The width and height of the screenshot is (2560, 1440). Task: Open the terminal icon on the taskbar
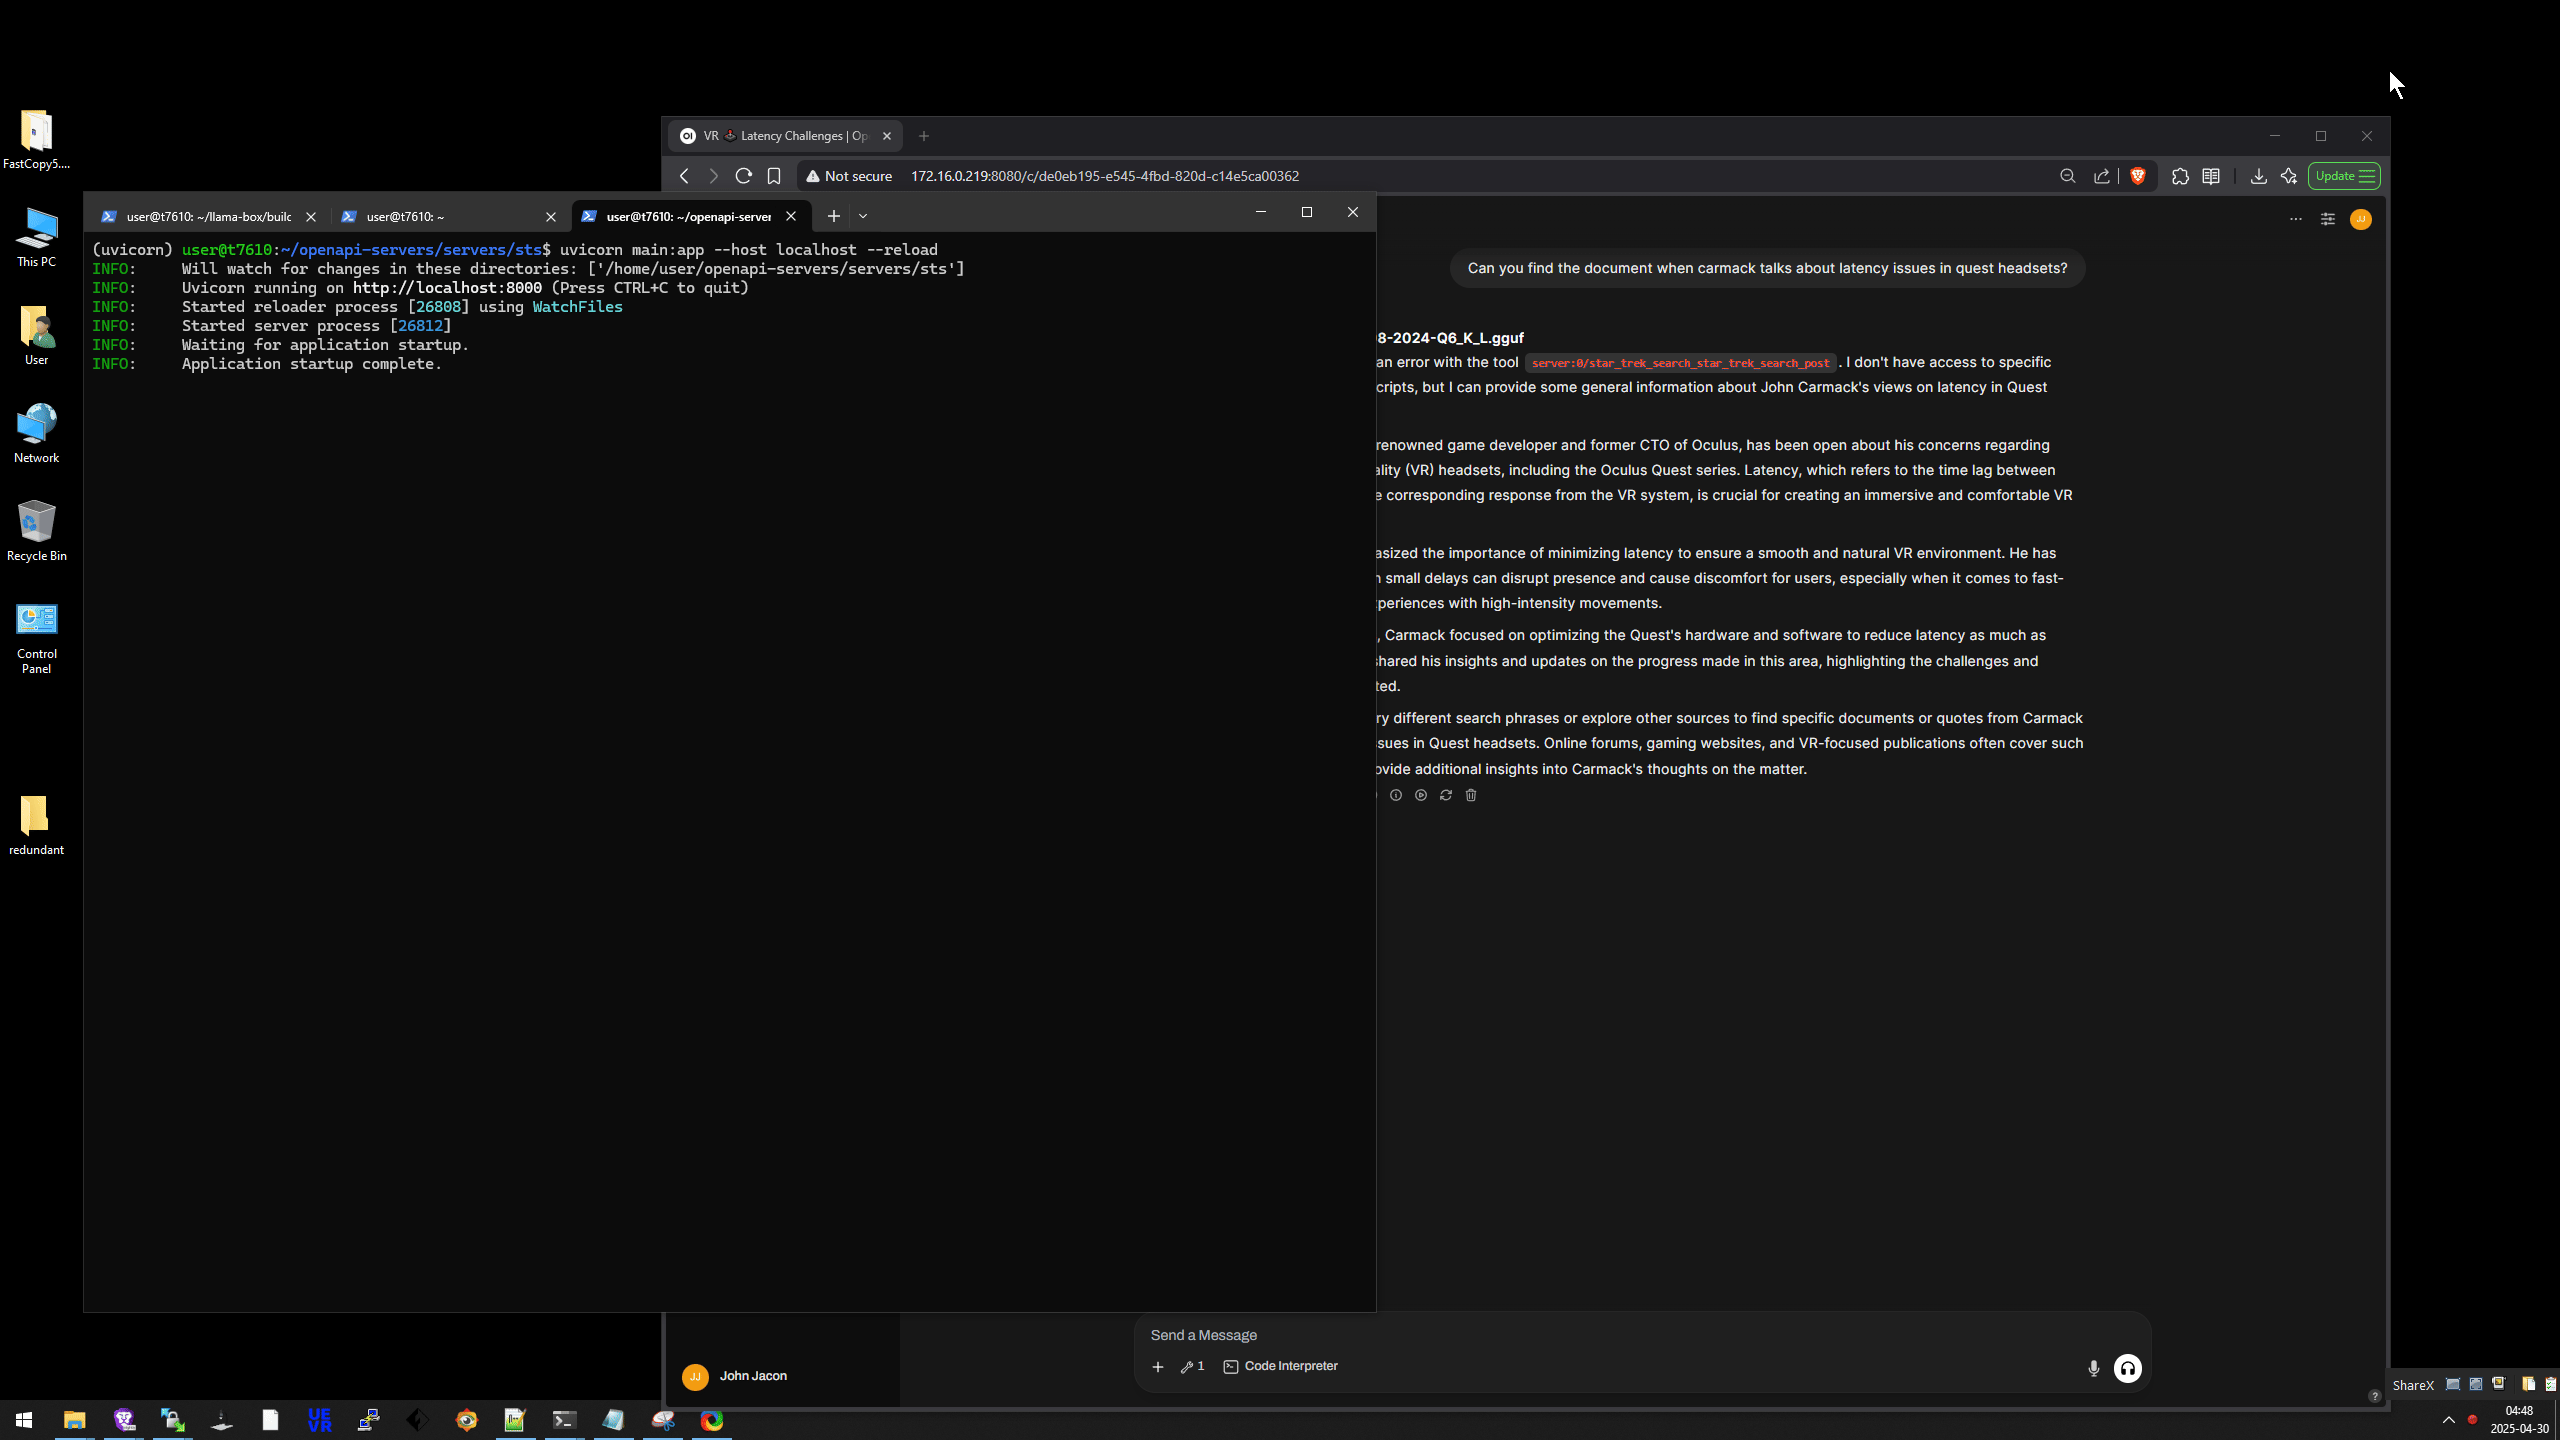point(564,1420)
